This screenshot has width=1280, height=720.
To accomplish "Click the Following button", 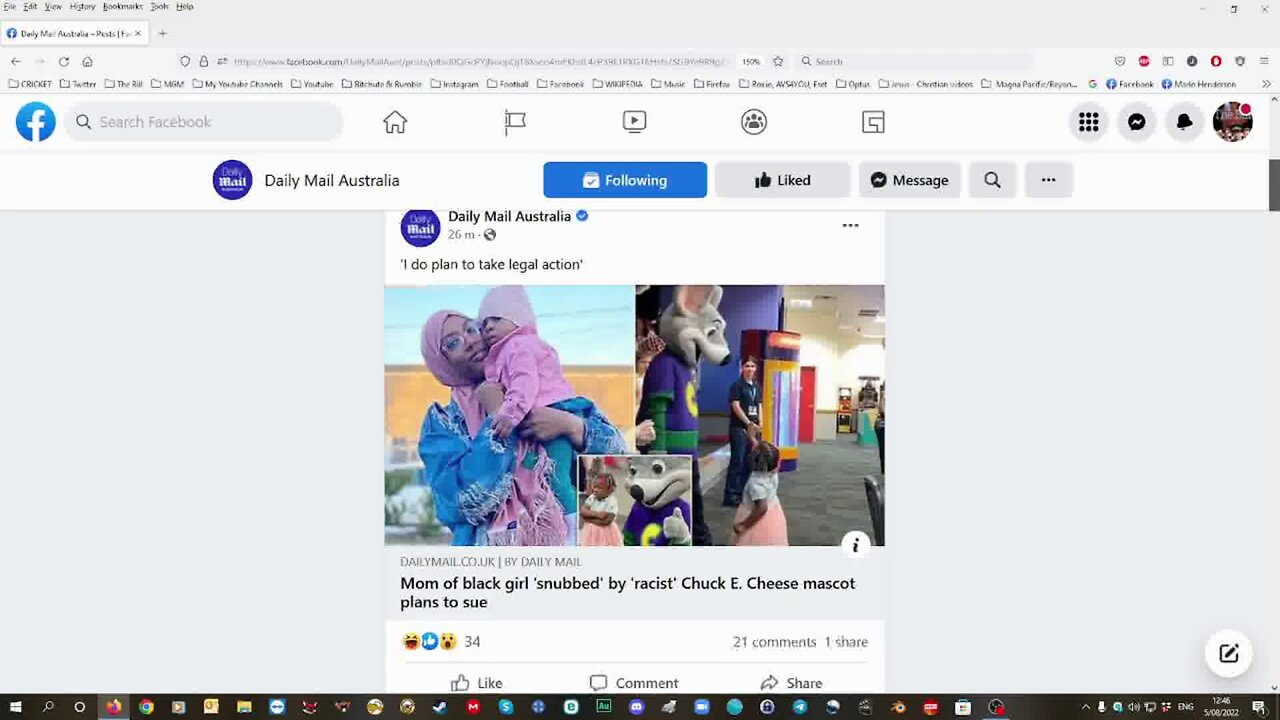I will click(x=625, y=180).
